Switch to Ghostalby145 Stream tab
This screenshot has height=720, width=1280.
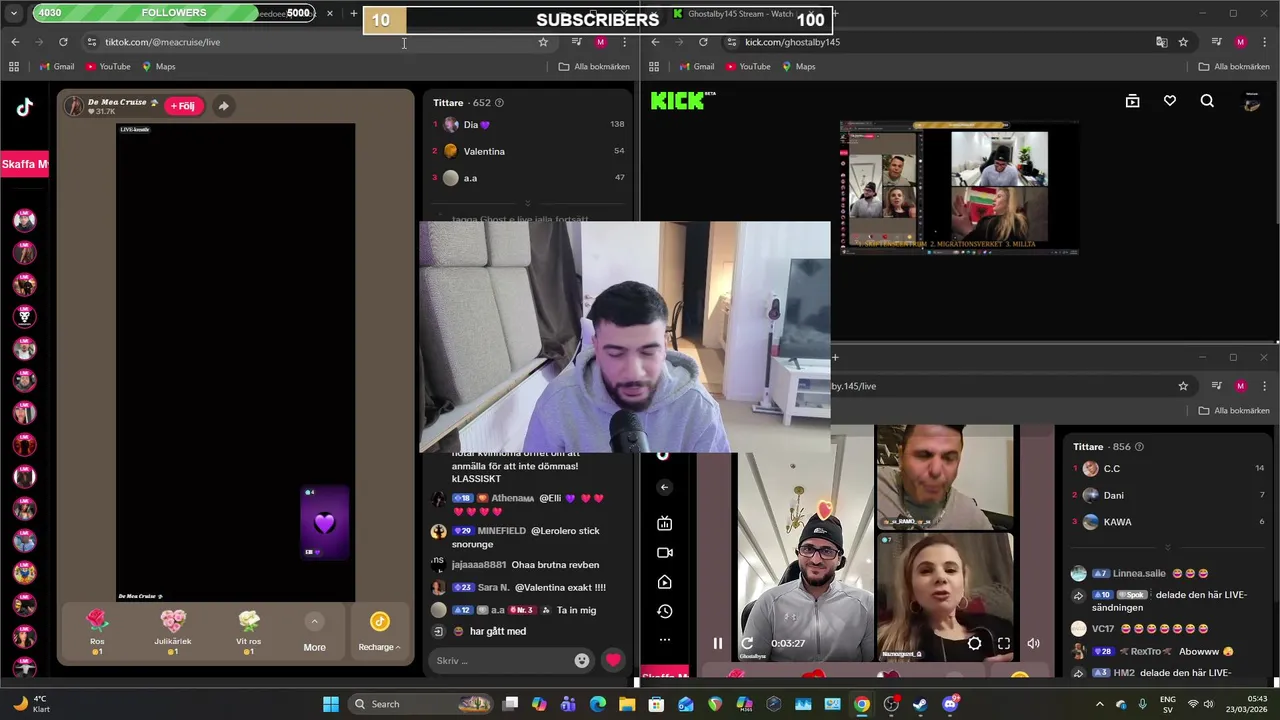tap(742, 14)
